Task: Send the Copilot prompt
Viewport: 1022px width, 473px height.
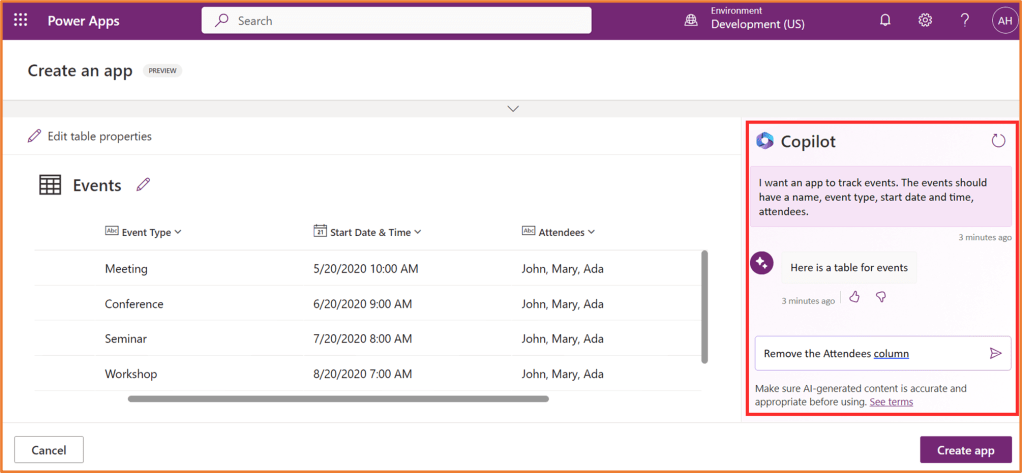Action: point(995,353)
